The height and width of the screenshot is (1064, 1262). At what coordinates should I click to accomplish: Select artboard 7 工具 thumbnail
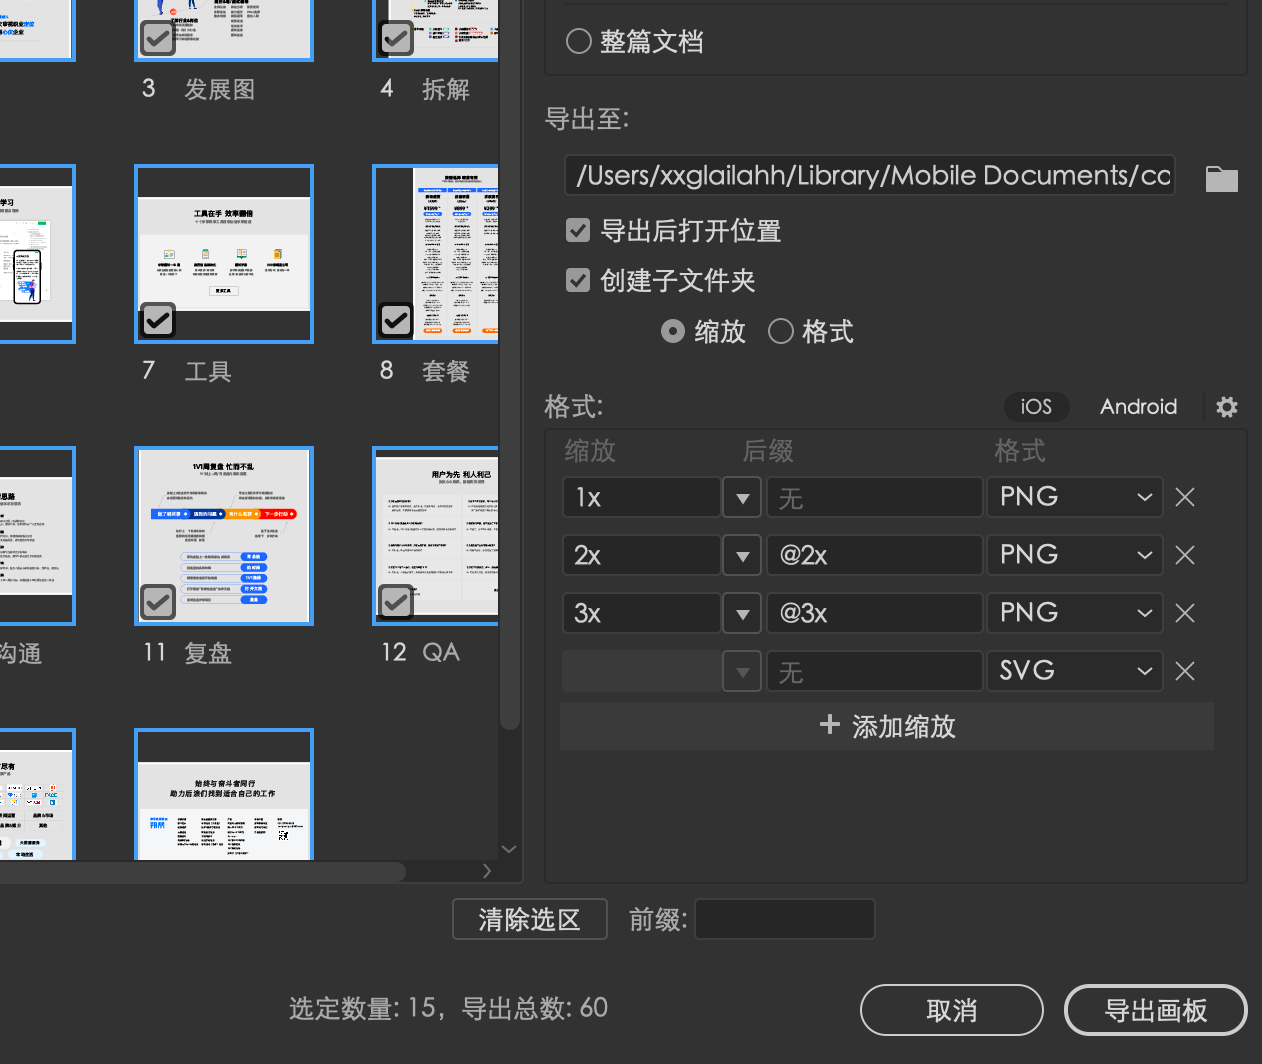tap(224, 254)
